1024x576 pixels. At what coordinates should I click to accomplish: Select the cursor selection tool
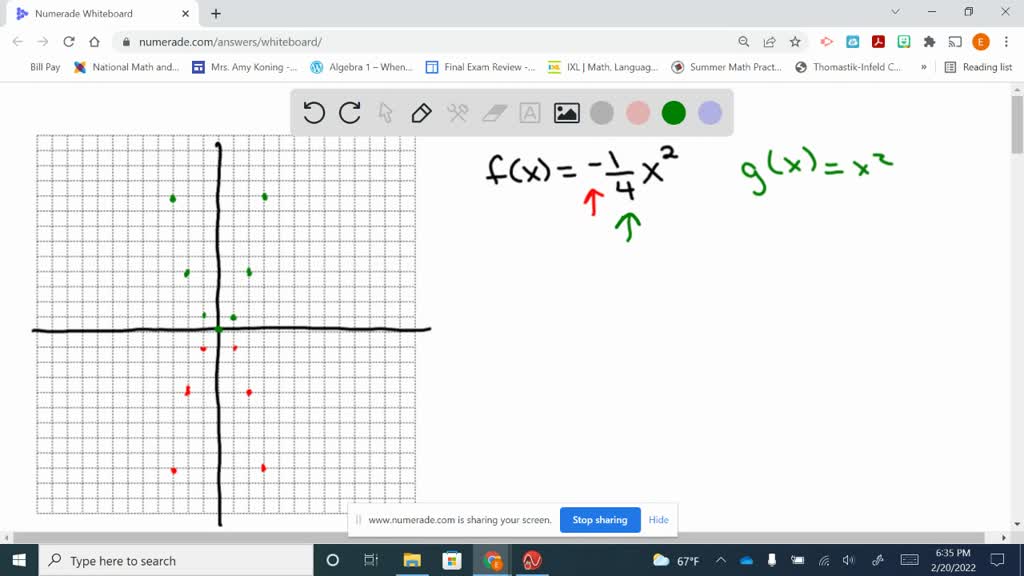click(x=384, y=113)
